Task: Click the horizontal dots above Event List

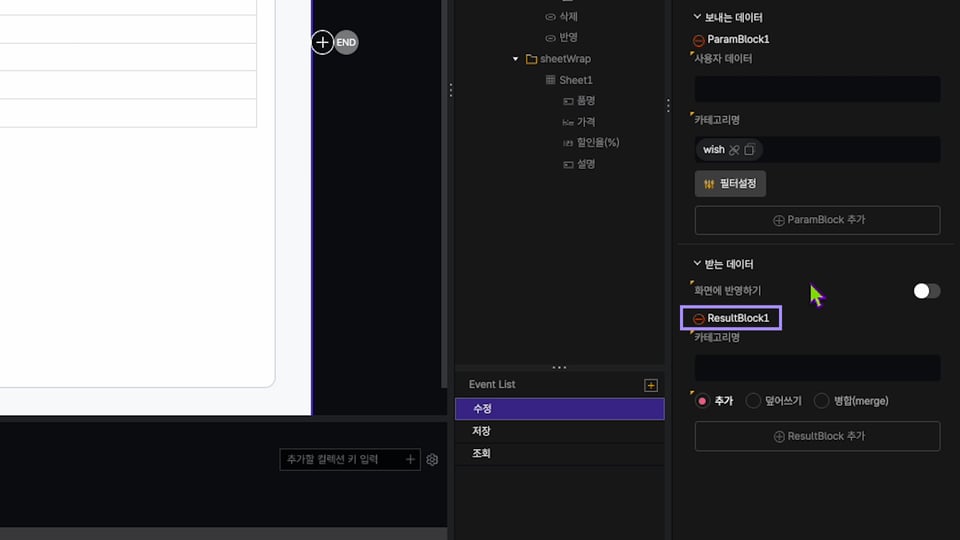Action: (x=559, y=367)
